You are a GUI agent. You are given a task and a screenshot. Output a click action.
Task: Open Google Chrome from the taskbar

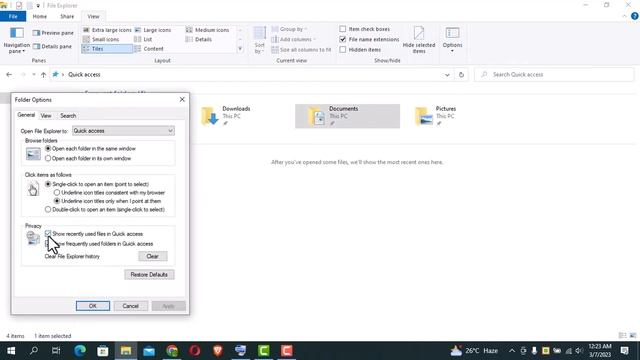pos(172,351)
